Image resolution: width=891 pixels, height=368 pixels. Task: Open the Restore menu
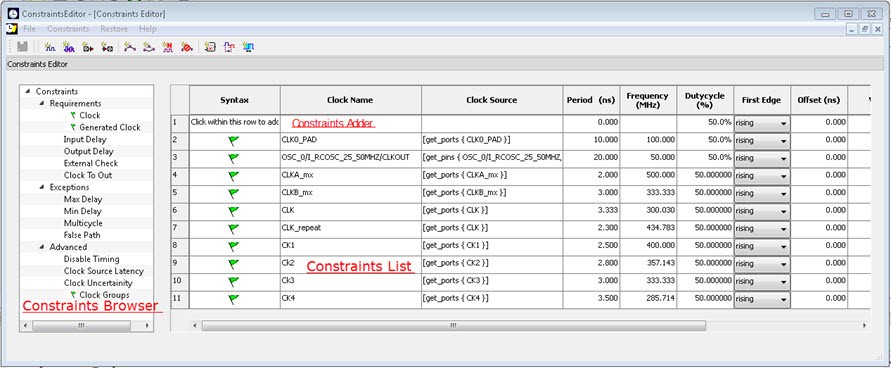[114, 29]
